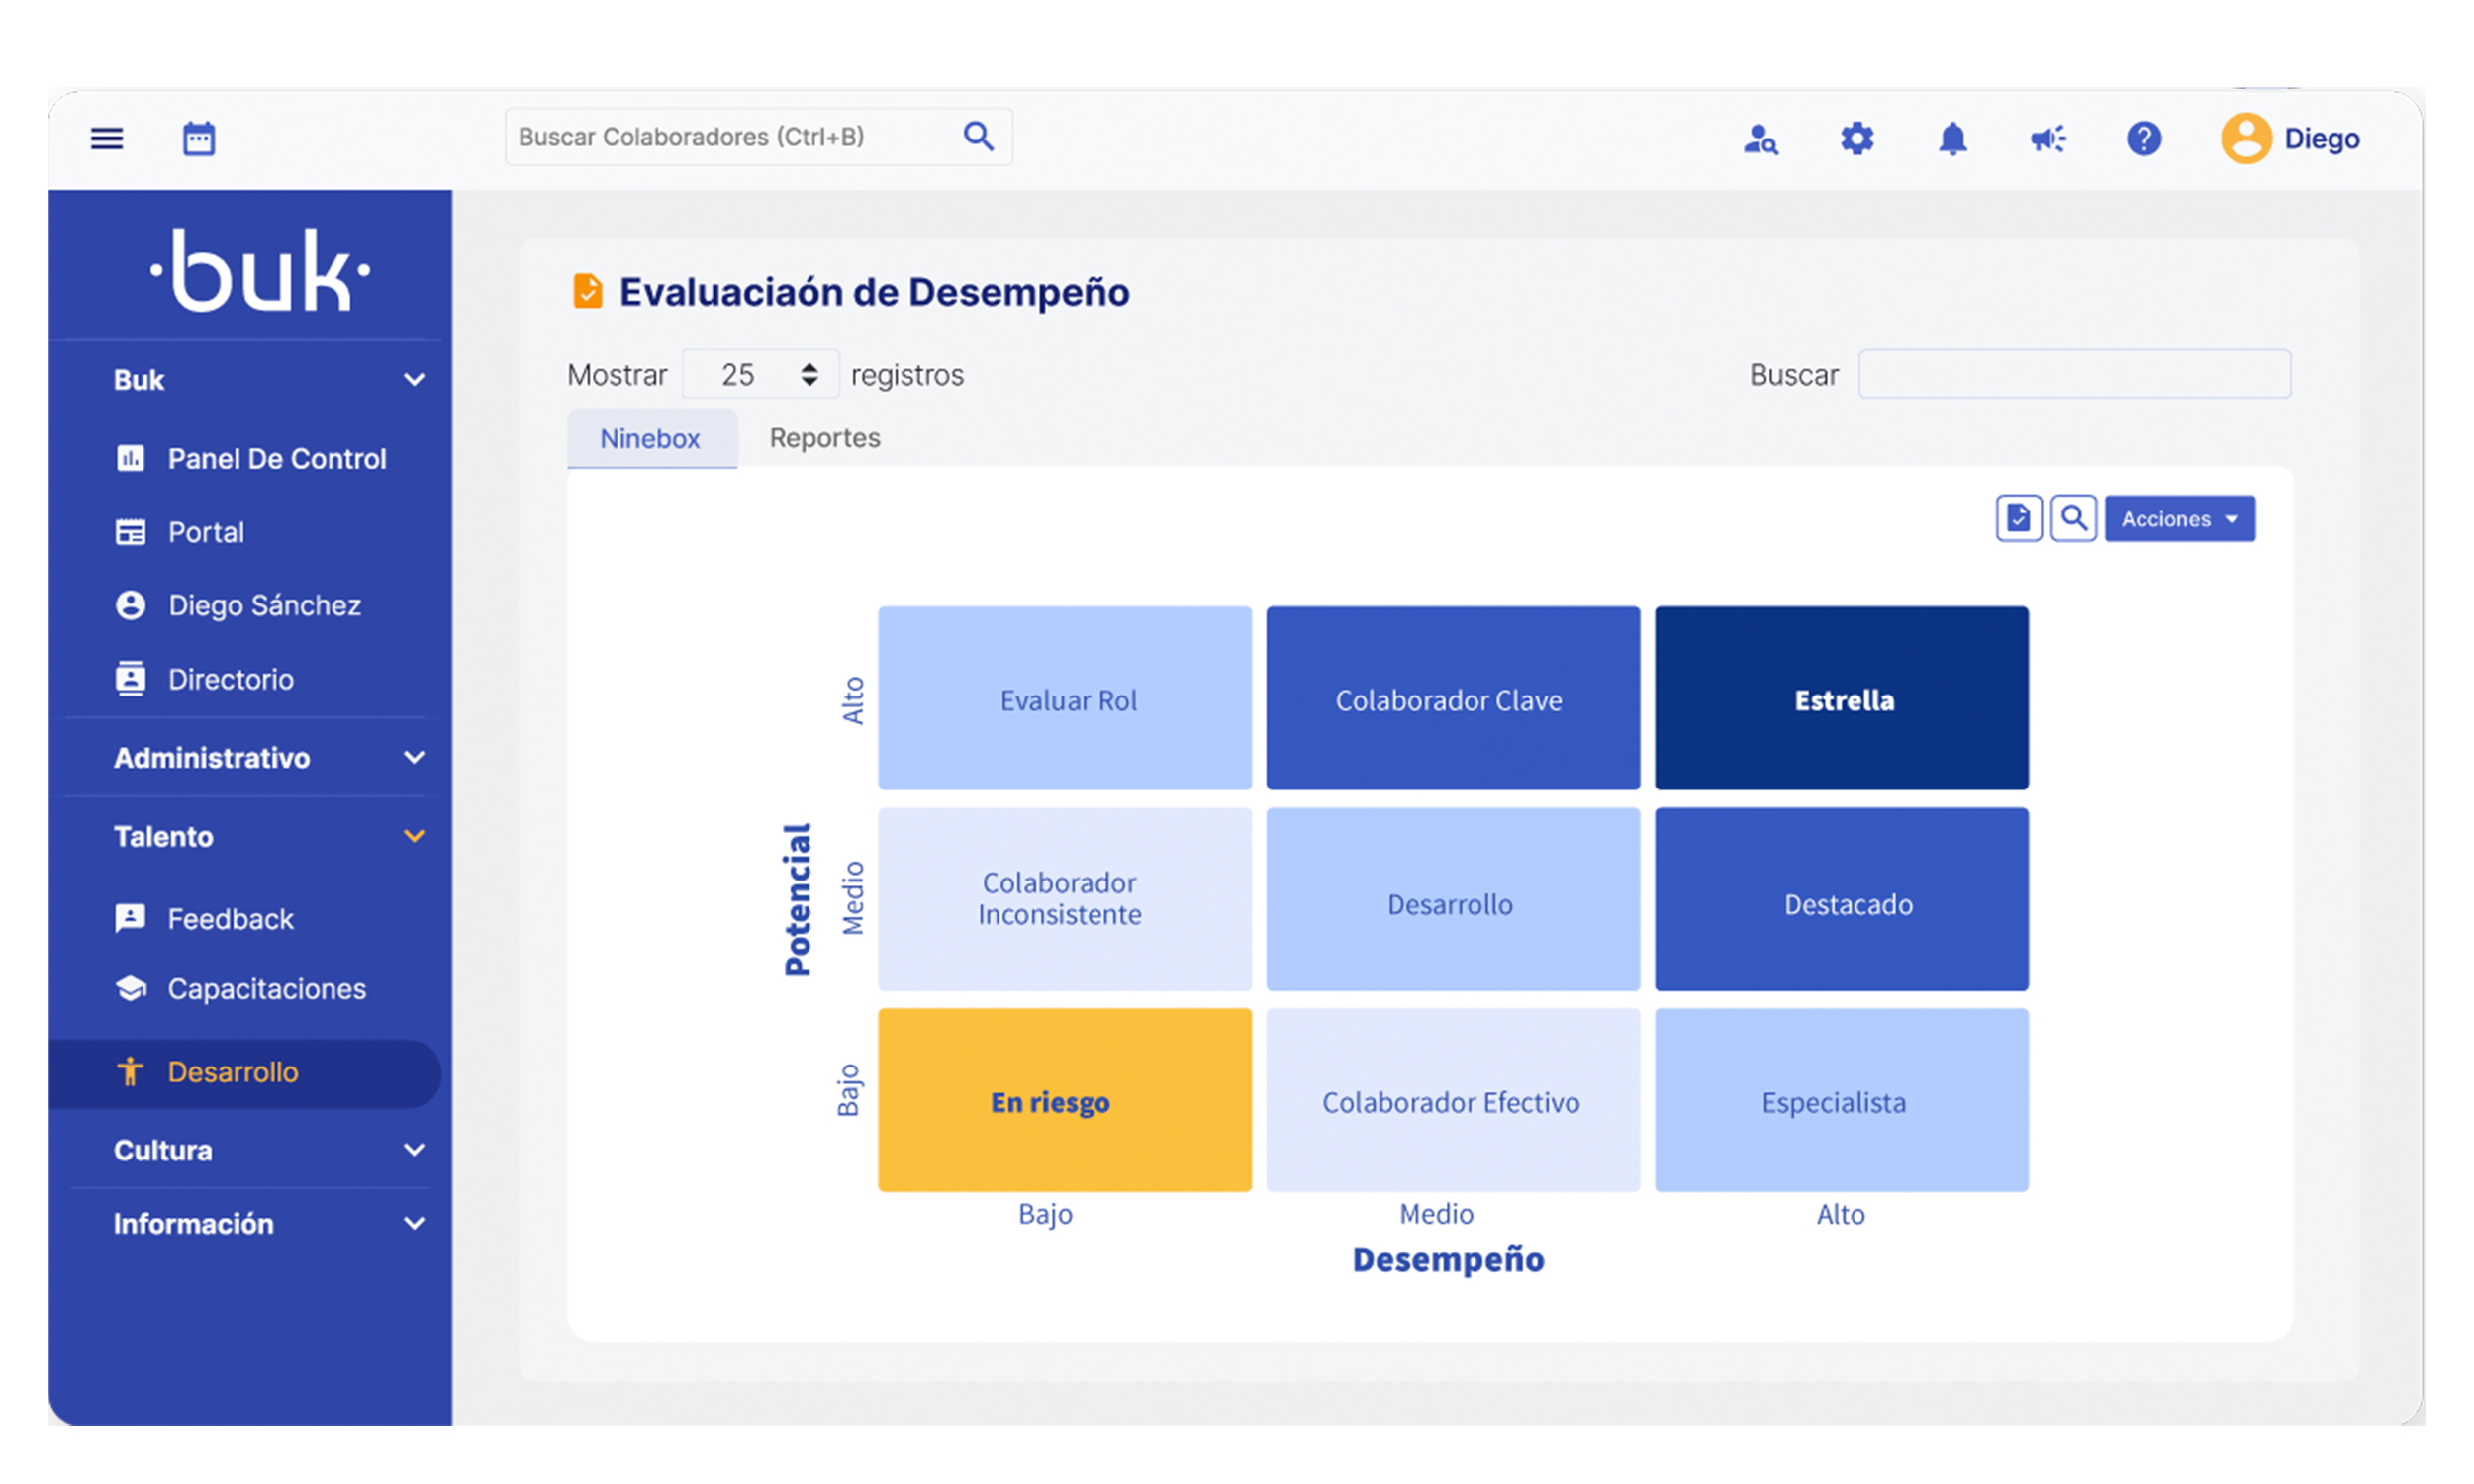Switch to the Reportes tab
The image size is (2474, 1484).
click(x=824, y=438)
